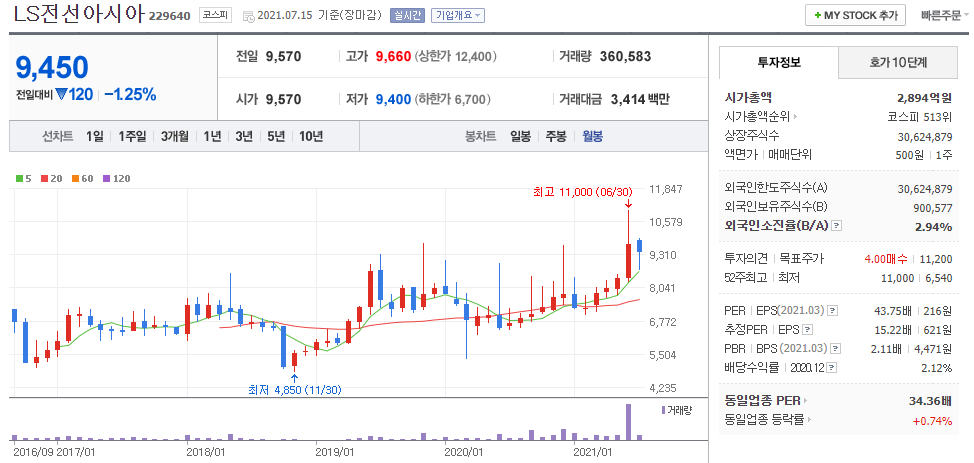Switch candlestick chart to 일봉

[521, 136]
